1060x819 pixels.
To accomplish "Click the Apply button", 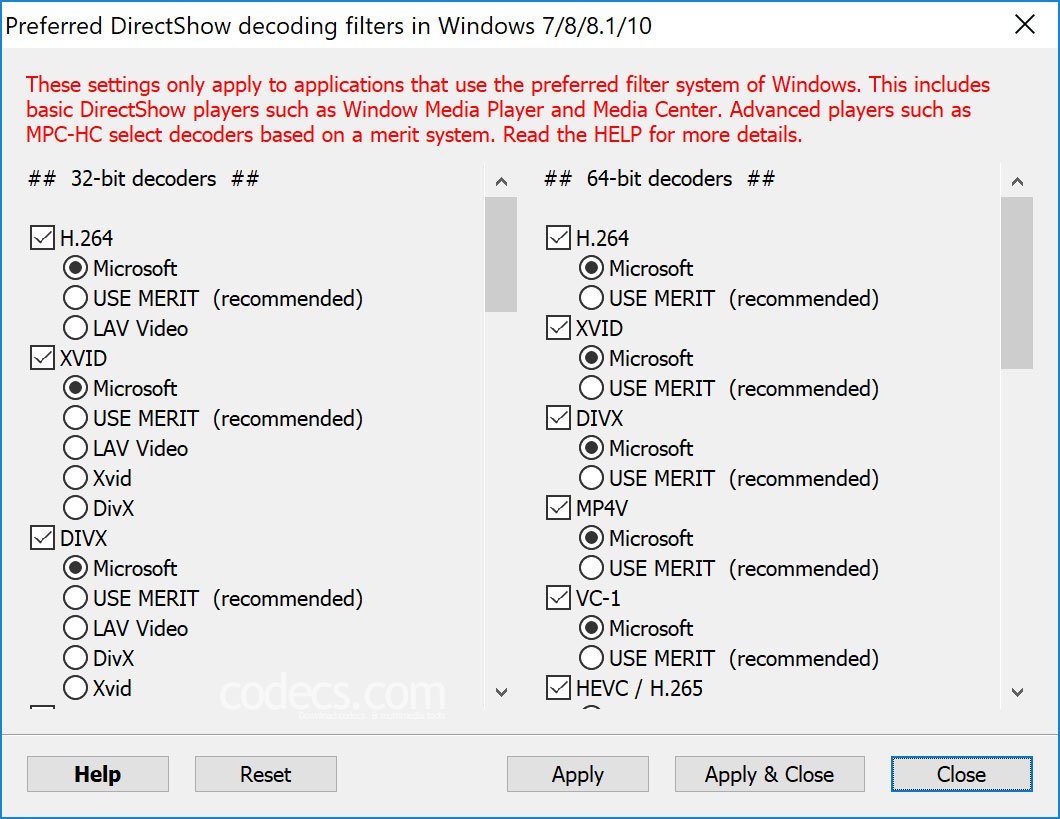I will tap(577, 773).
